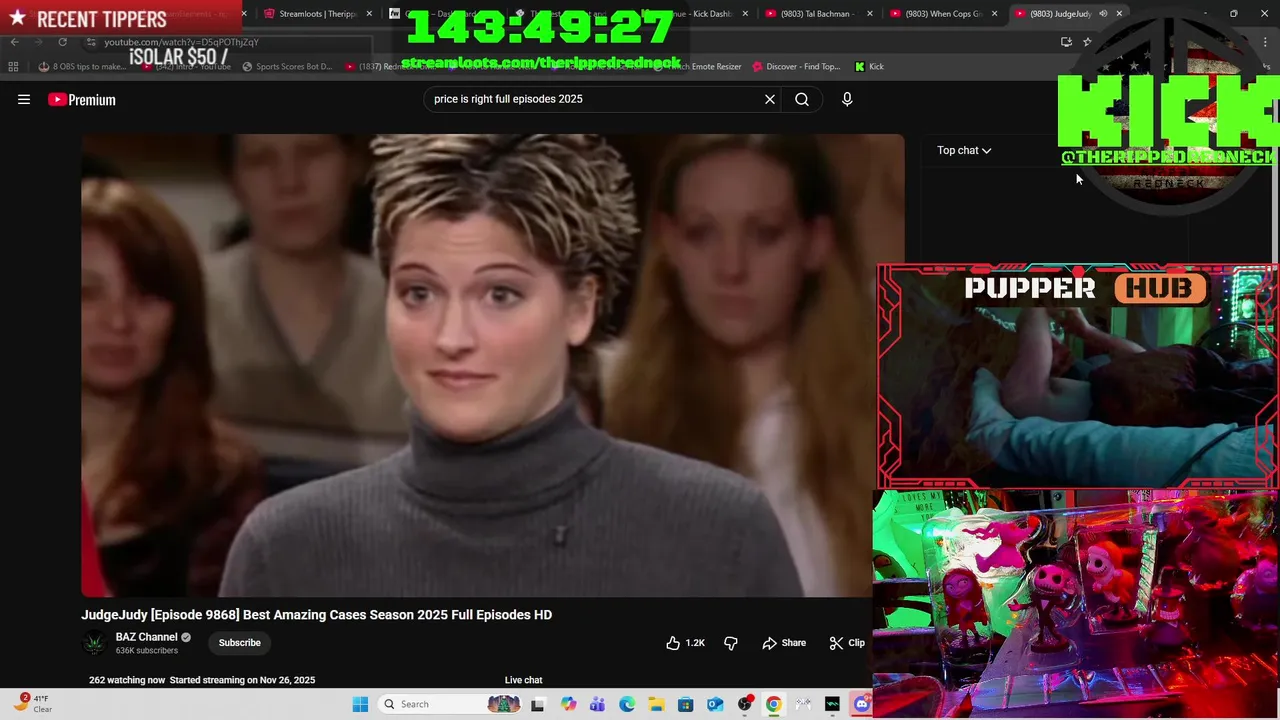Dislike the video

731,643
